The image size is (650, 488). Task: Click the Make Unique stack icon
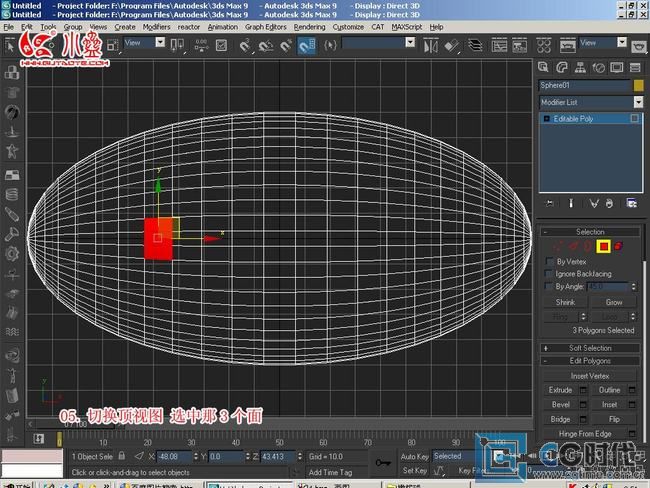[594, 203]
